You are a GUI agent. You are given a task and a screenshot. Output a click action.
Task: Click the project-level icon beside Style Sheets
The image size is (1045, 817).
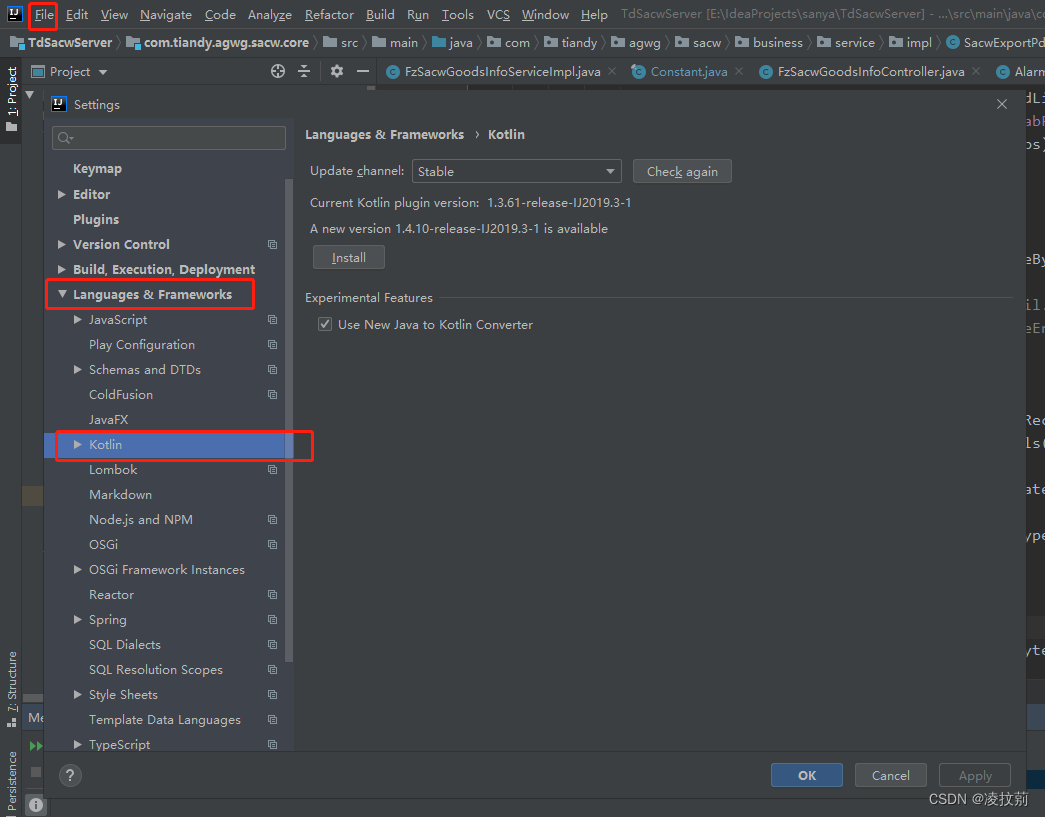(x=273, y=694)
